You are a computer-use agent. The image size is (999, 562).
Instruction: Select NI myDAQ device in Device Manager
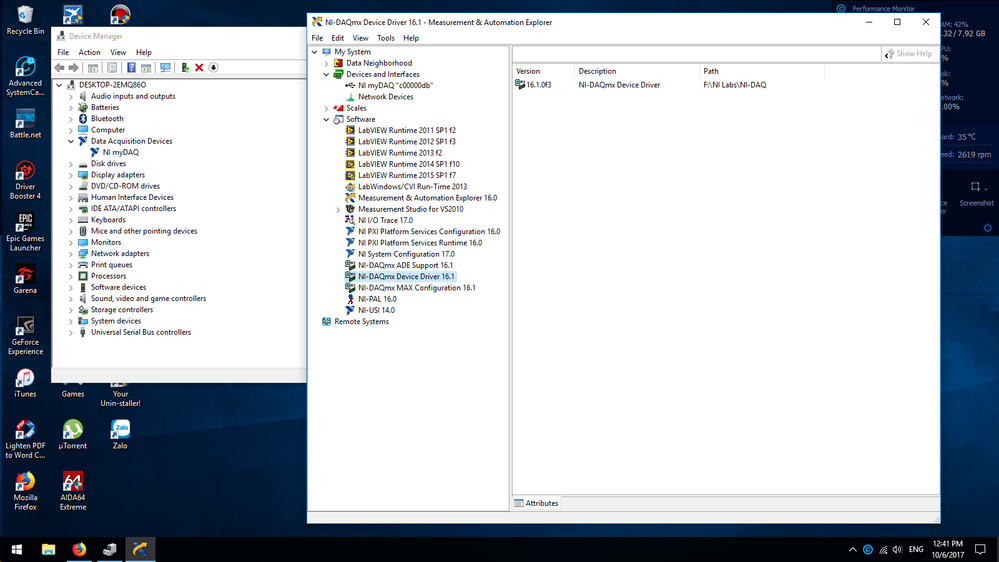pyautogui.click(x=120, y=152)
